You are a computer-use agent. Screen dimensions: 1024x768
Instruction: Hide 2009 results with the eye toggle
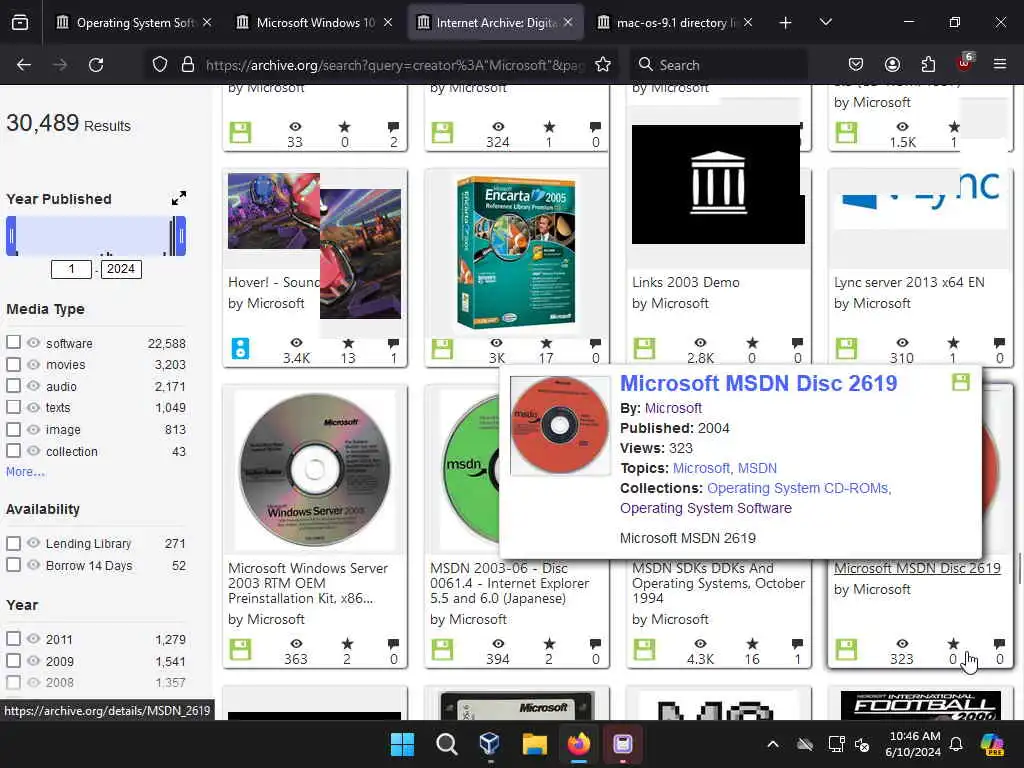tap(33, 660)
